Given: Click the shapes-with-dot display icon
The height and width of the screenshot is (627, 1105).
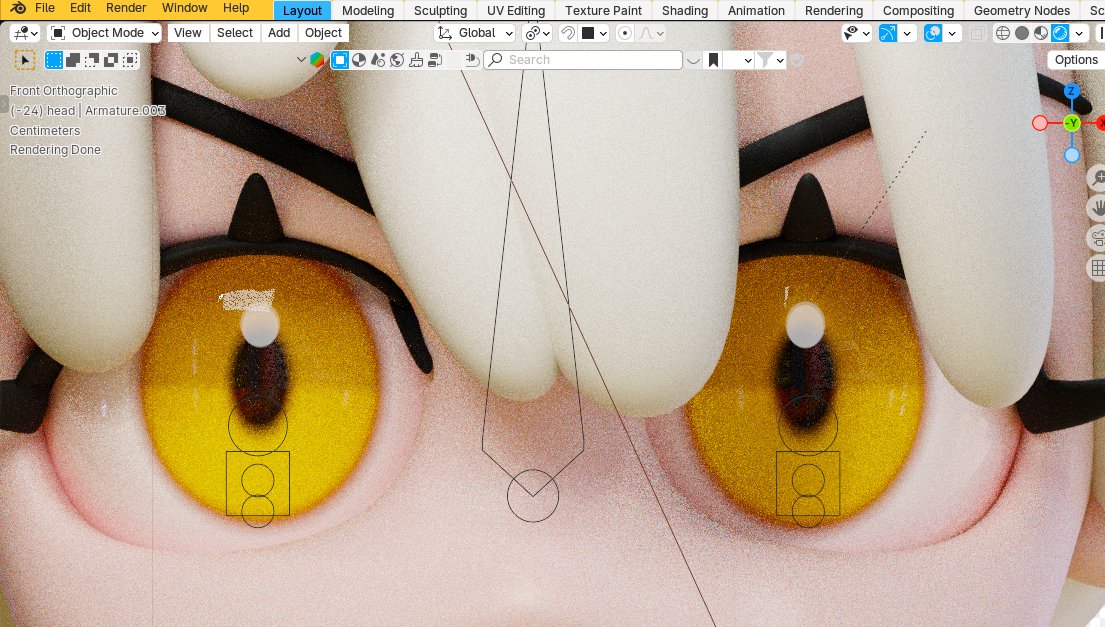Looking at the screenshot, I should [x=378, y=60].
